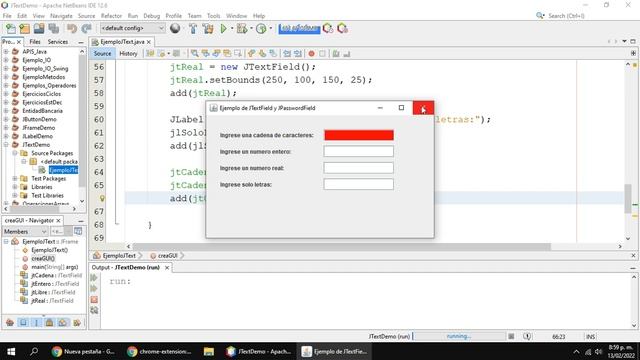Collapse the JTextDemo project node
The image size is (640, 360).
(x=6, y=144)
